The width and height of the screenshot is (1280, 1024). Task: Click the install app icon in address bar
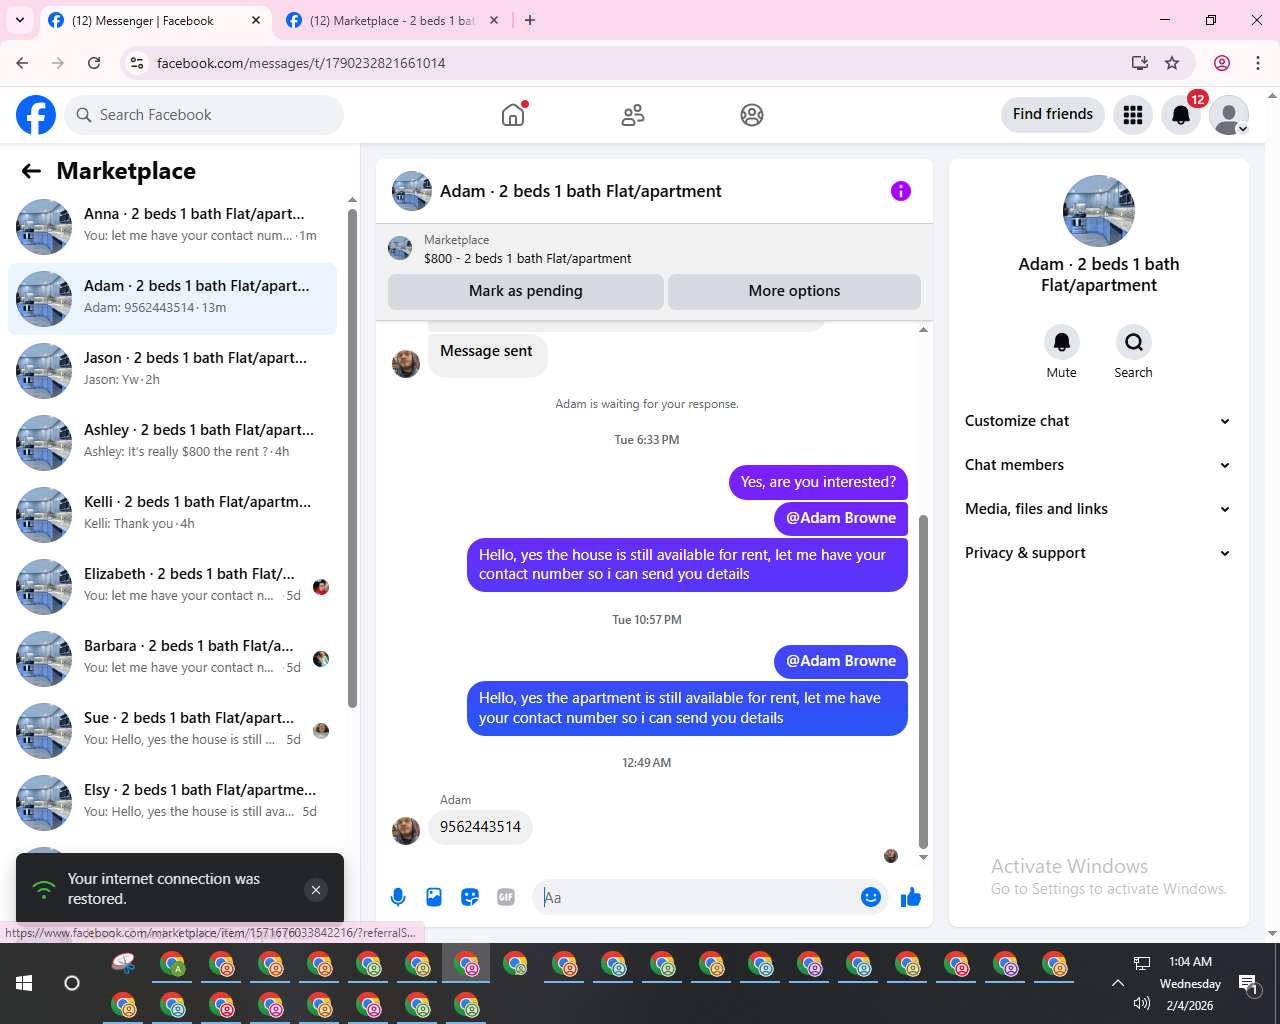[x=1139, y=63]
